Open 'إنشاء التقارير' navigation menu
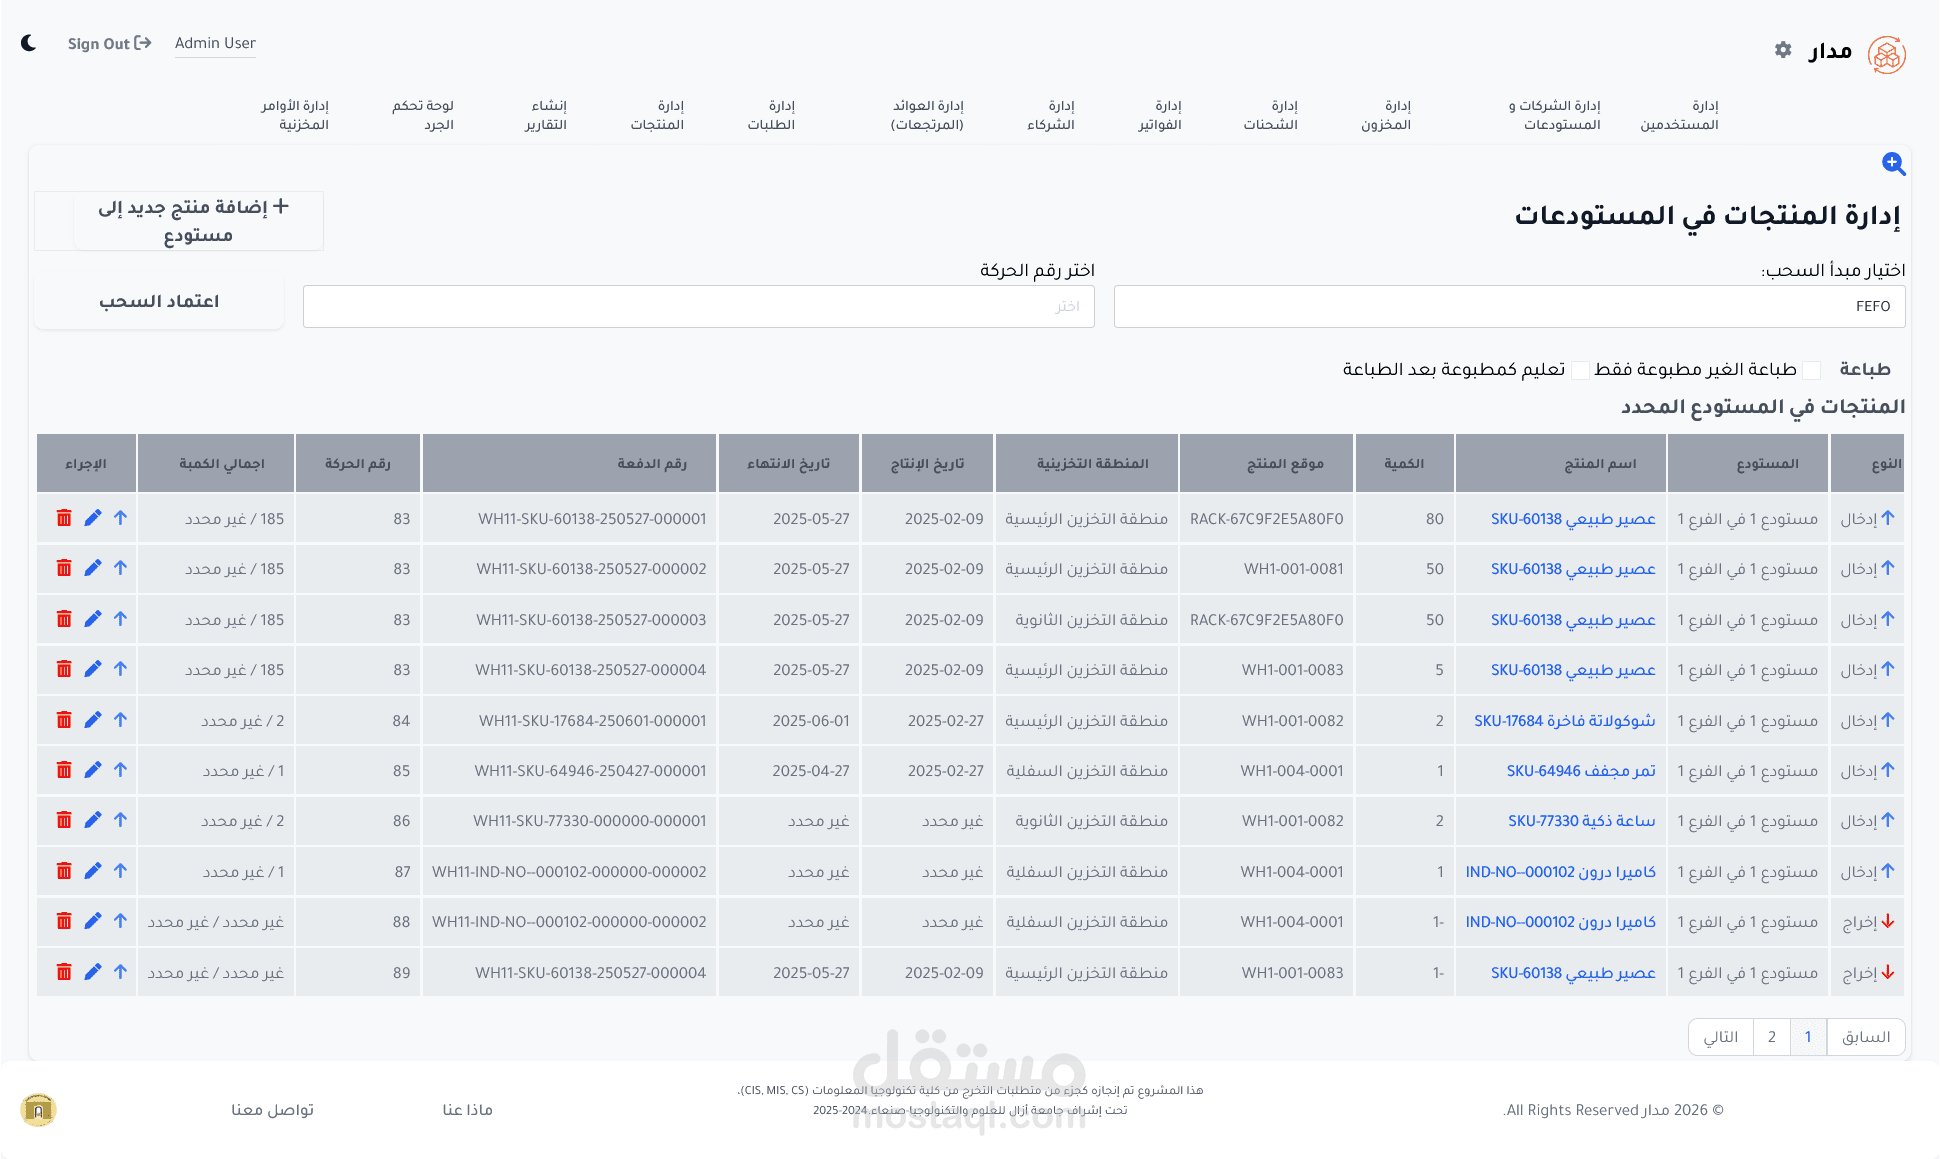 [546, 115]
